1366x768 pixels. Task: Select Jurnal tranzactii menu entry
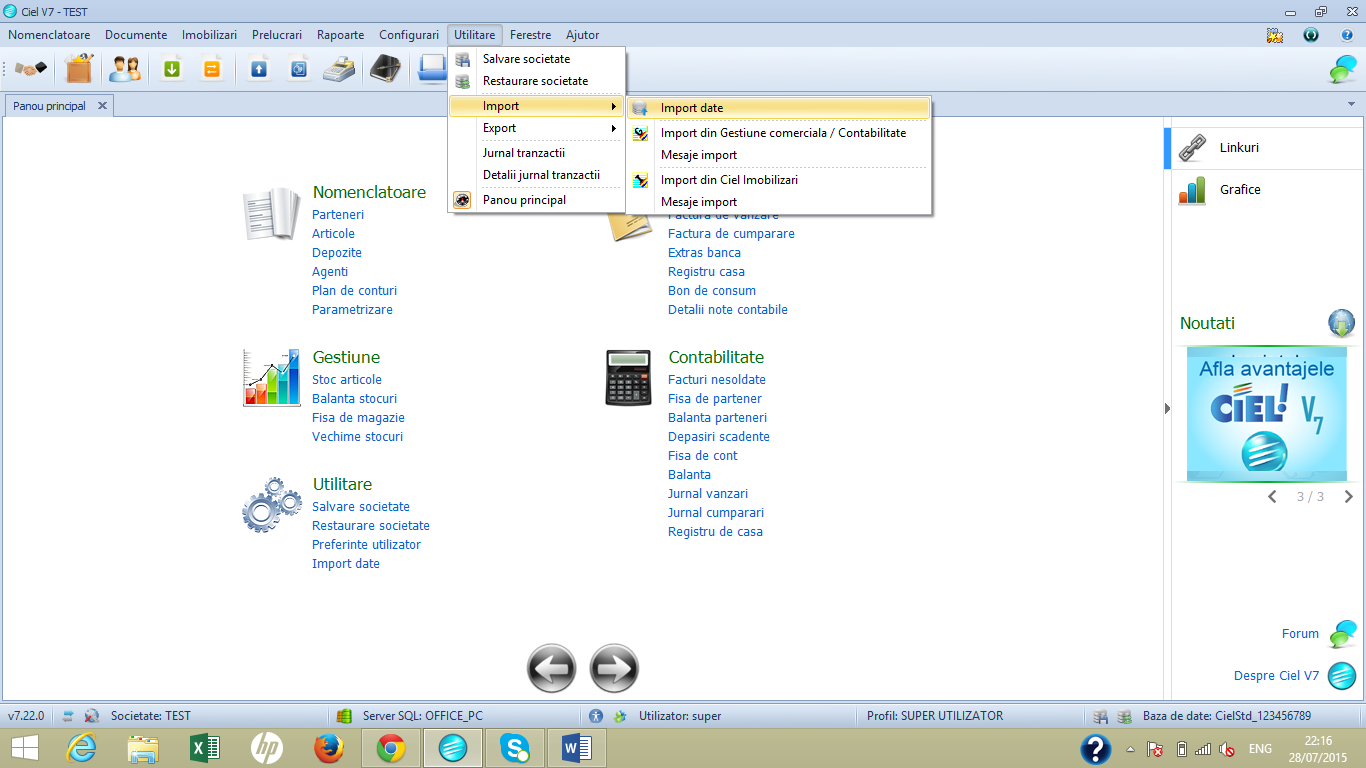(x=537, y=153)
